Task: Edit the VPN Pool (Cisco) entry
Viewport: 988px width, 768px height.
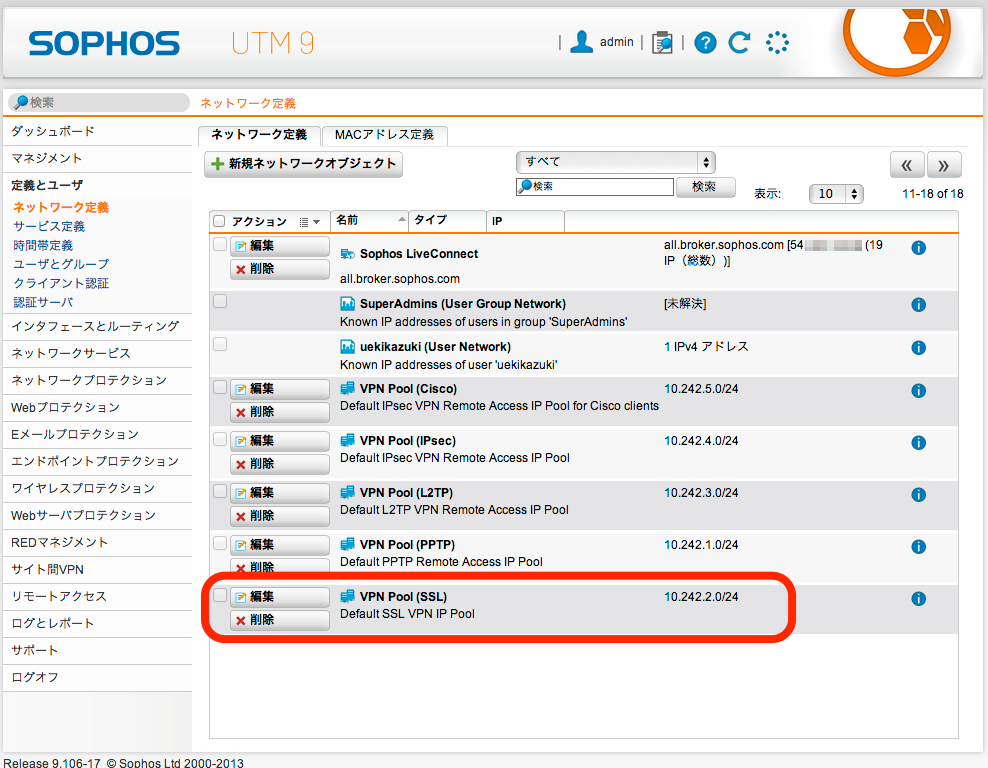Action: coord(280,389)
